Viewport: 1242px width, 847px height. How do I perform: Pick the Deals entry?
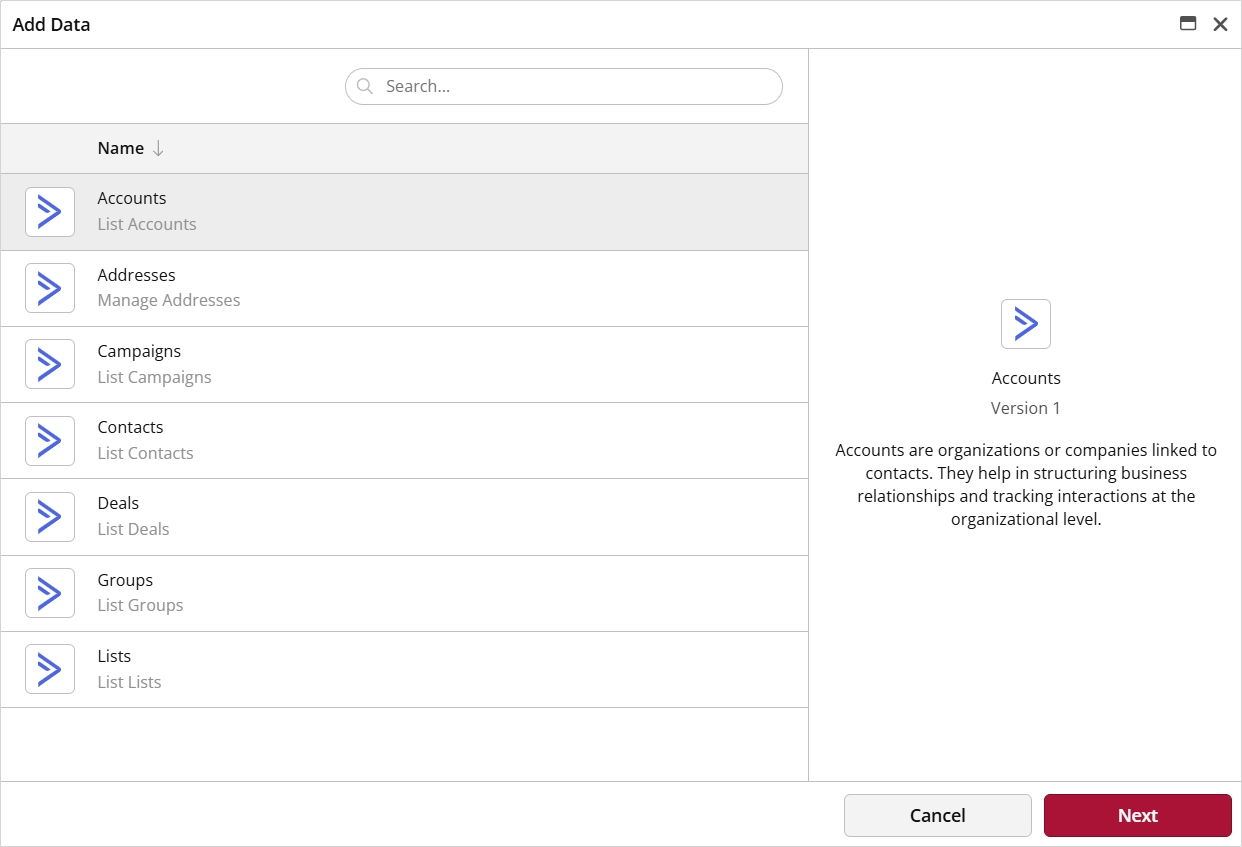pyautogui.click(x=404, y=517)
